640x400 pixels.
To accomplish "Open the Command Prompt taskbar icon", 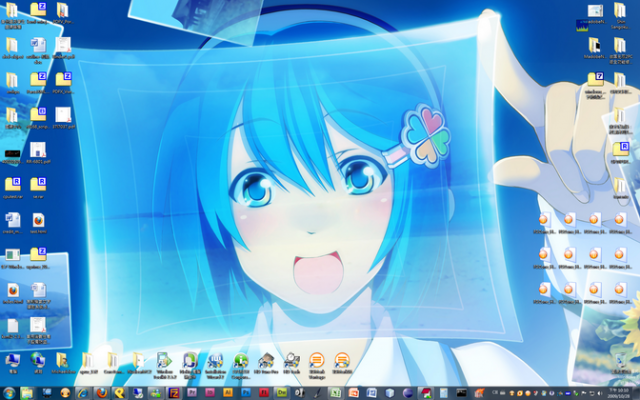I will click(x=461, y=393).
